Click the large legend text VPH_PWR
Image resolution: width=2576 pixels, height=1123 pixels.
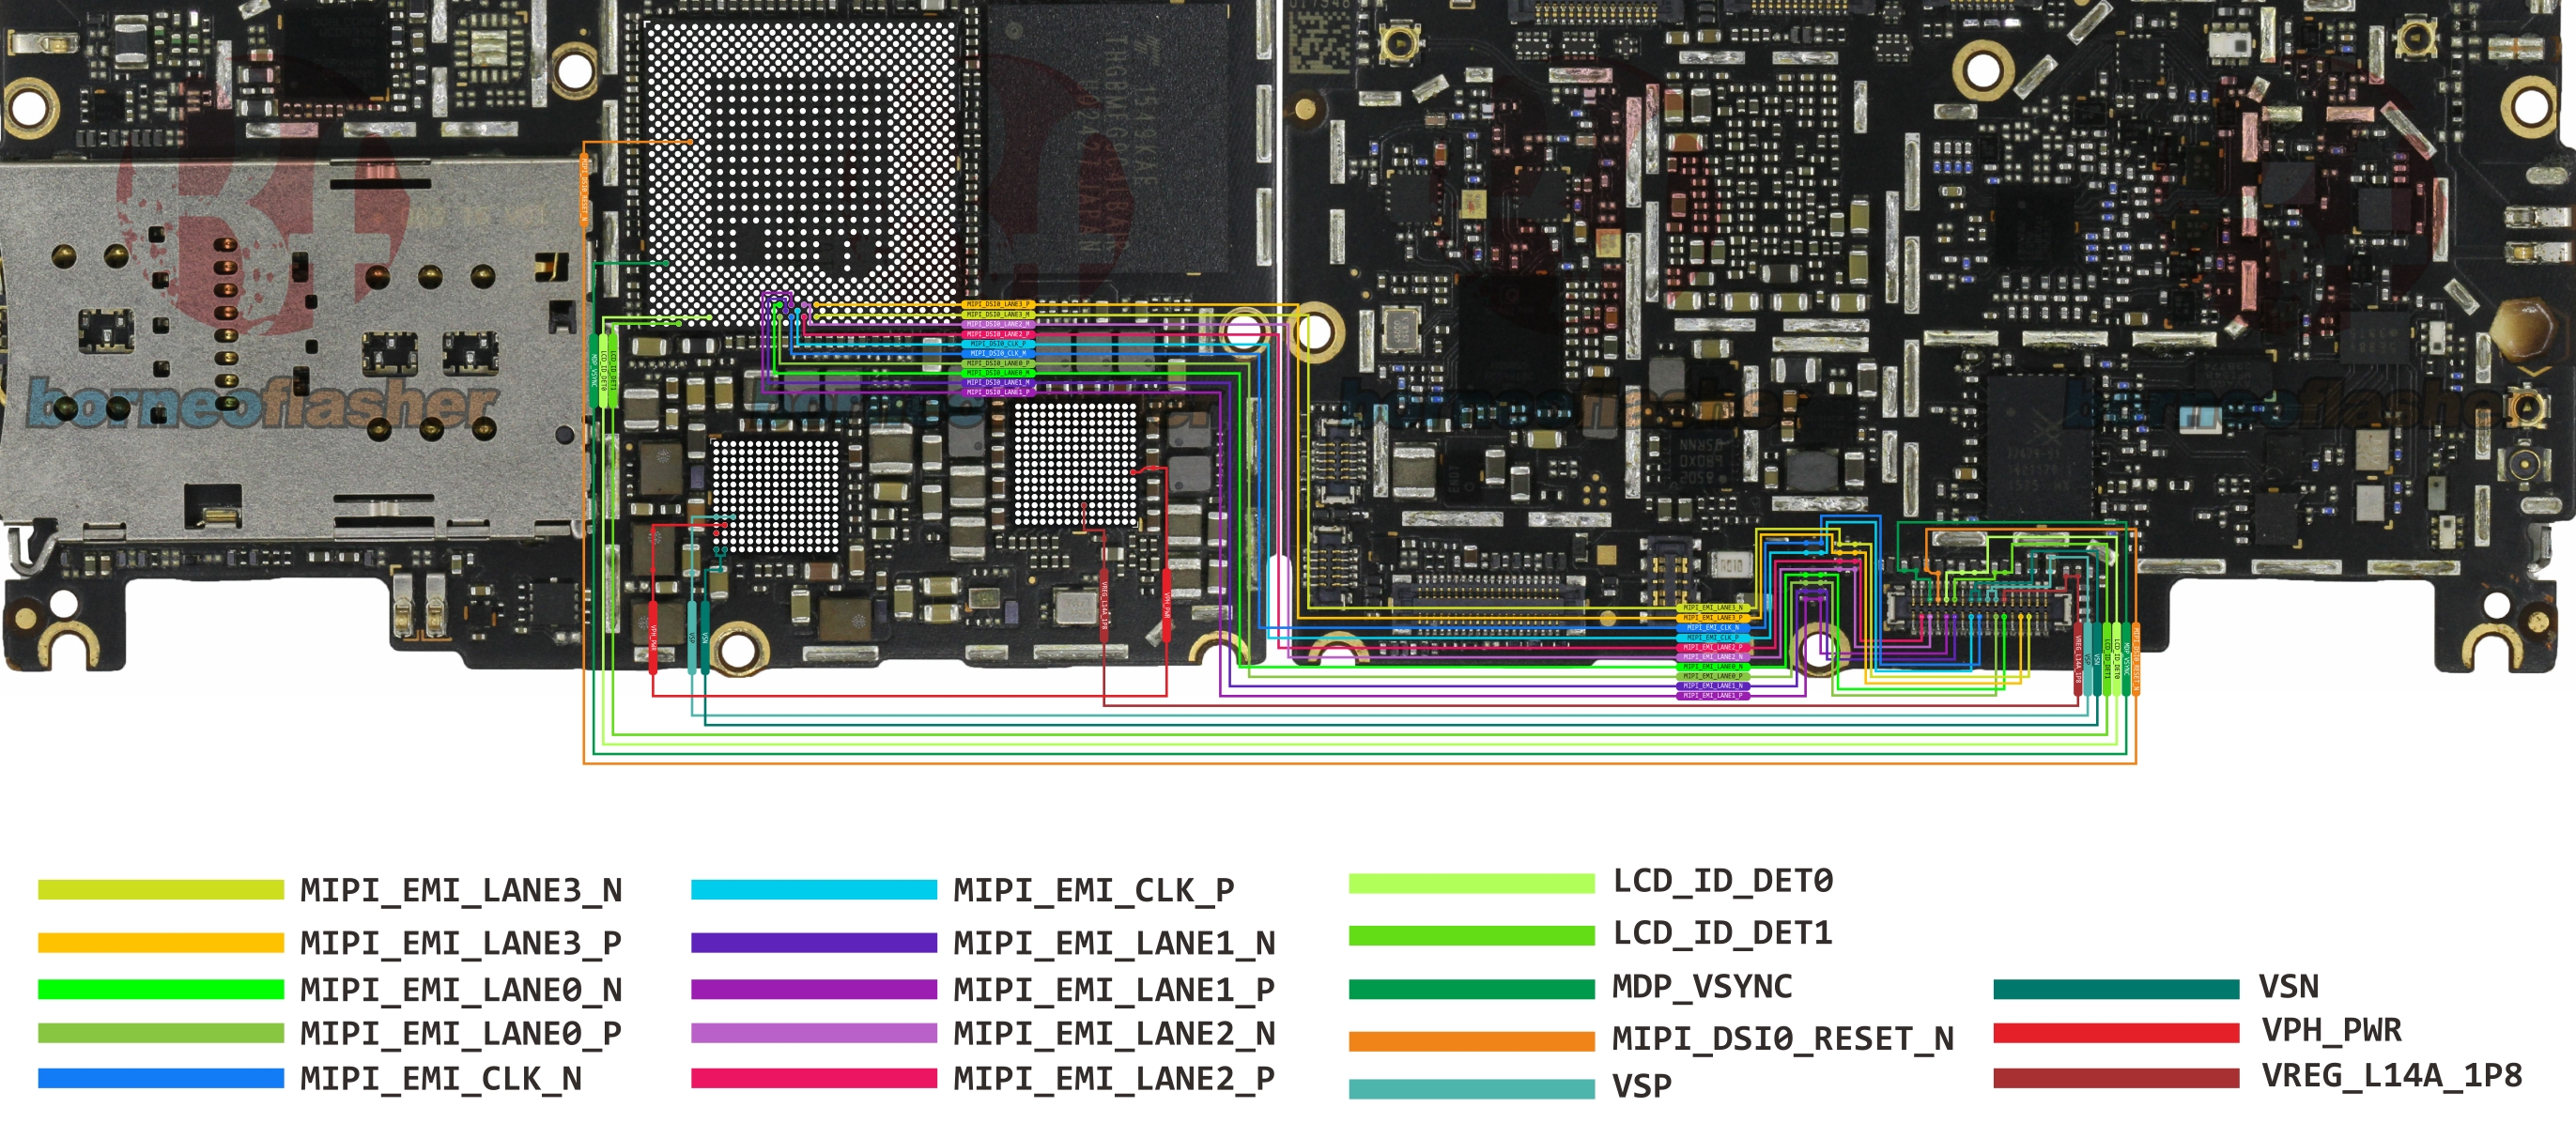coord(2330,1030)
